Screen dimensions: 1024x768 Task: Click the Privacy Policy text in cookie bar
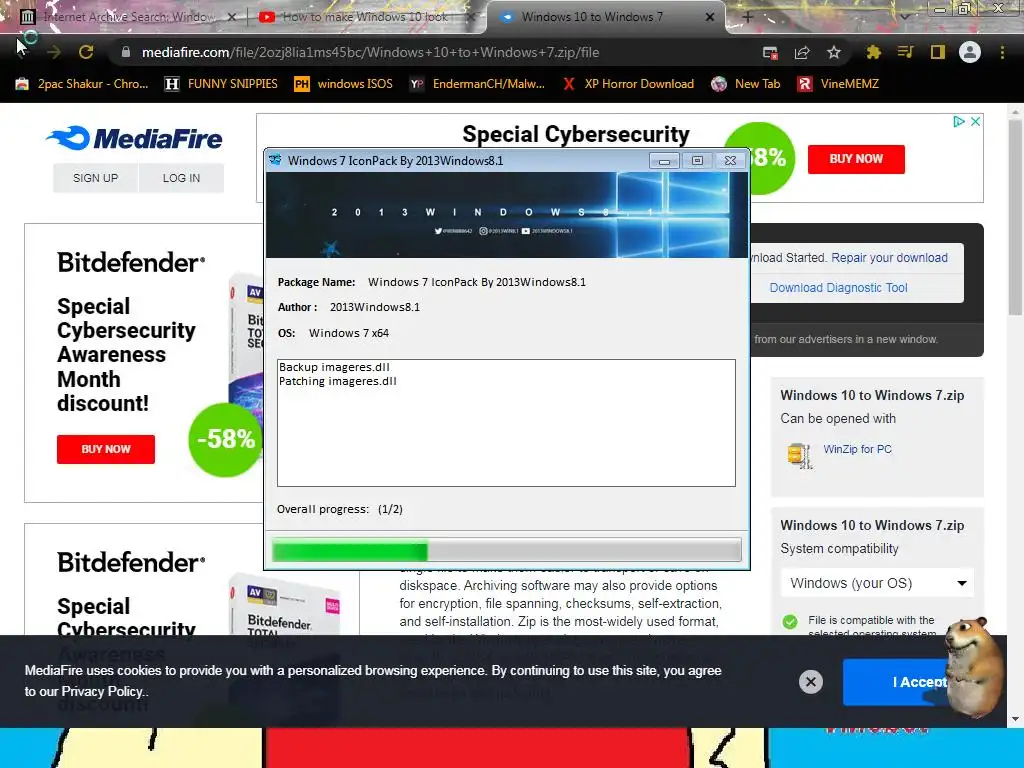click(x=102, y=691)
